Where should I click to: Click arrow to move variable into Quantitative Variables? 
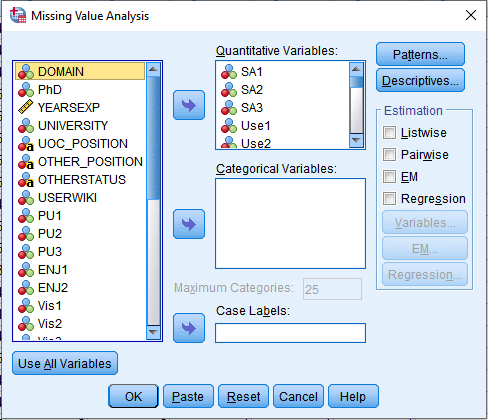click(189, 105)
